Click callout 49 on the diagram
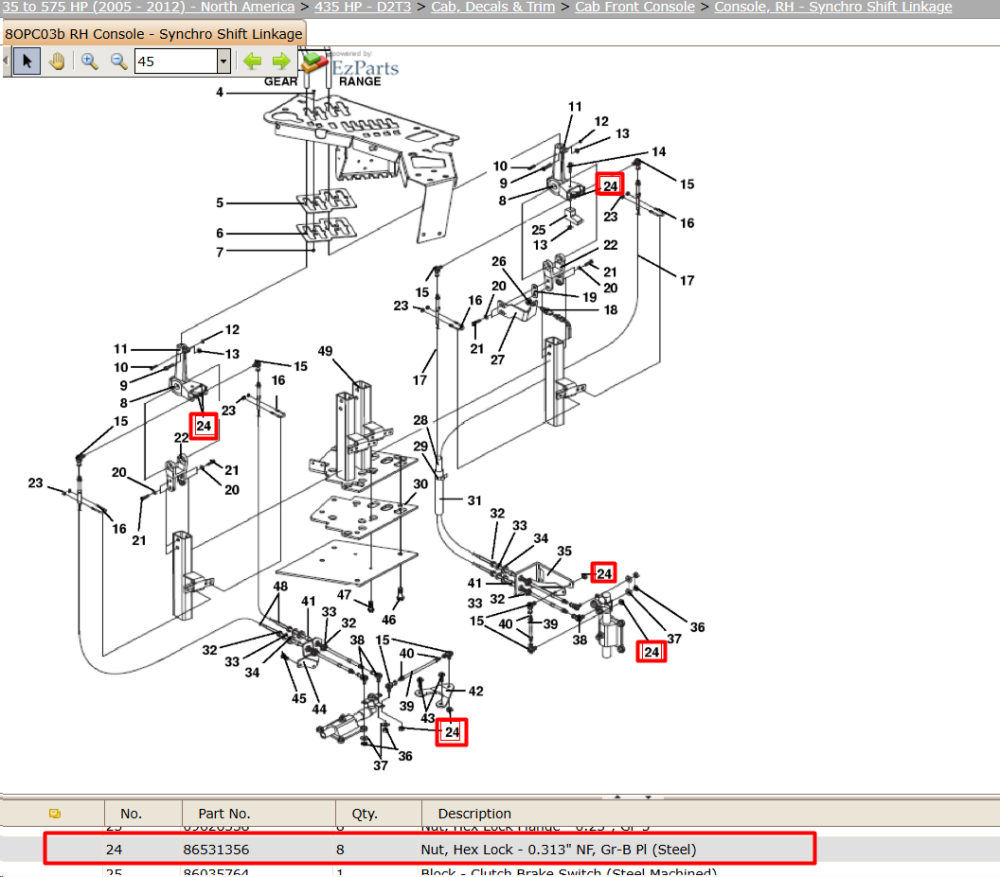The image size is (1000, 877). click(325, 351)
